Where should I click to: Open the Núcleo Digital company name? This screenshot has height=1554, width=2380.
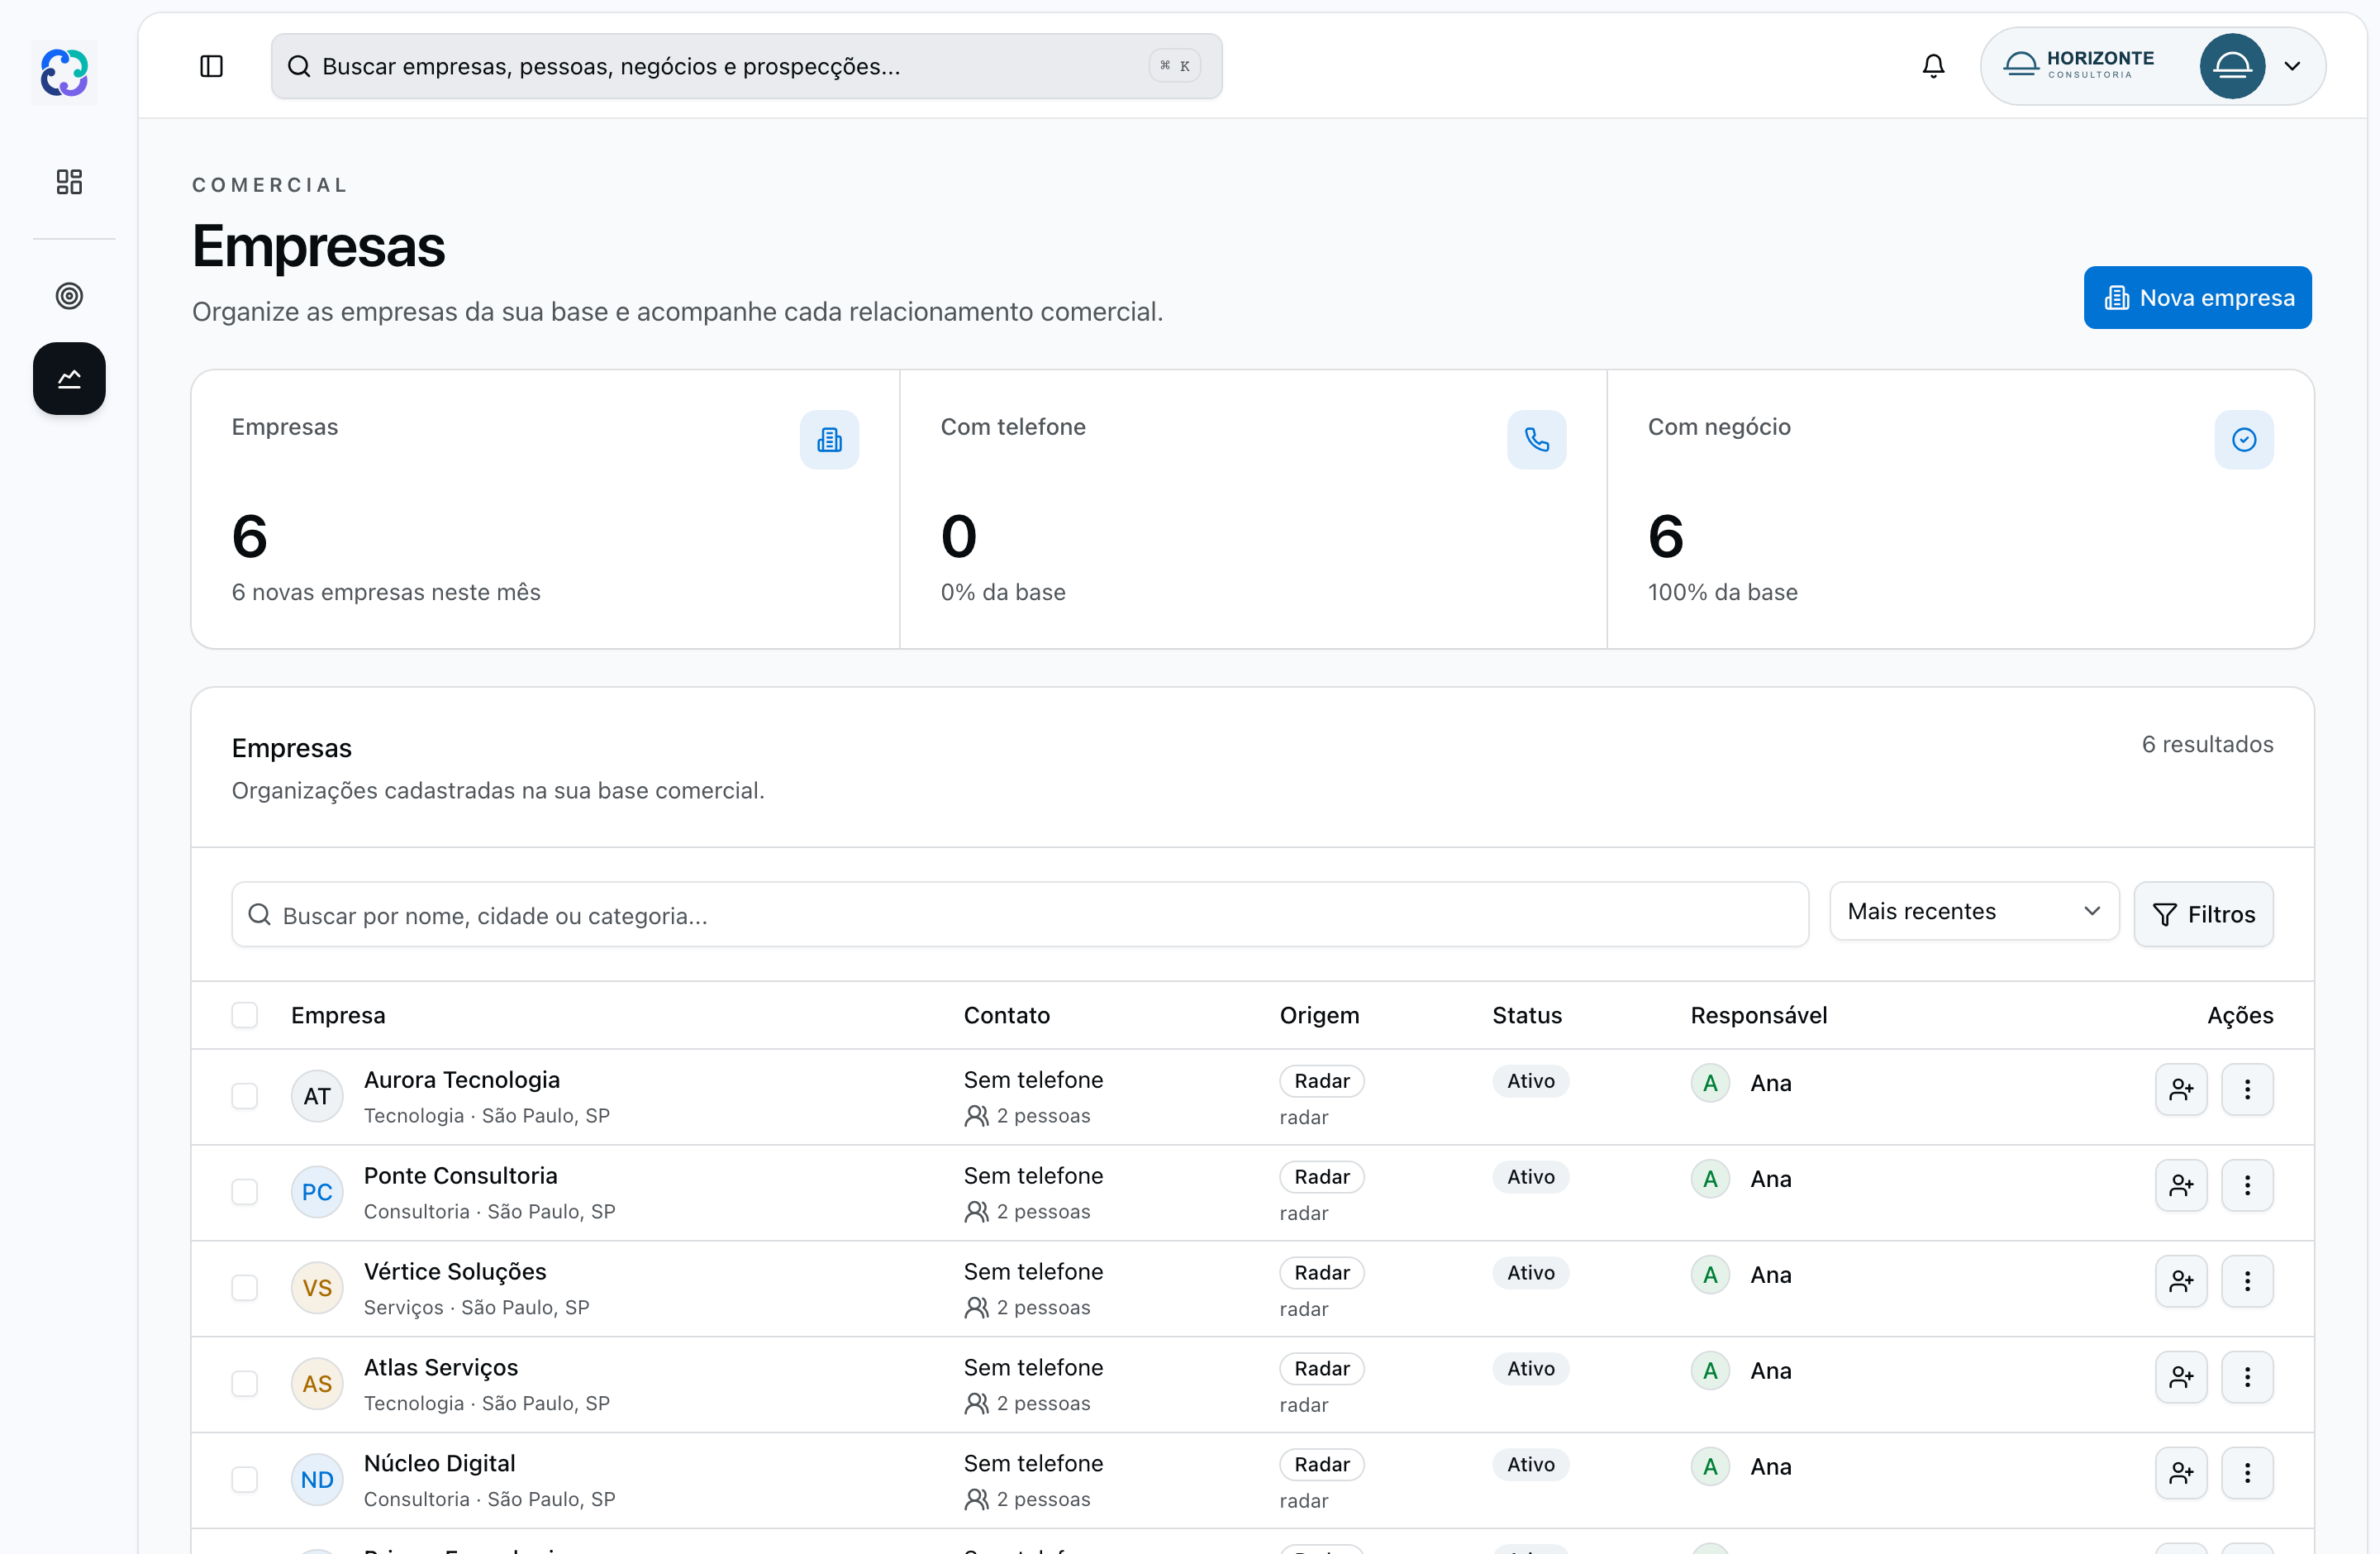pyautogui.click(x=439, y=1464)
